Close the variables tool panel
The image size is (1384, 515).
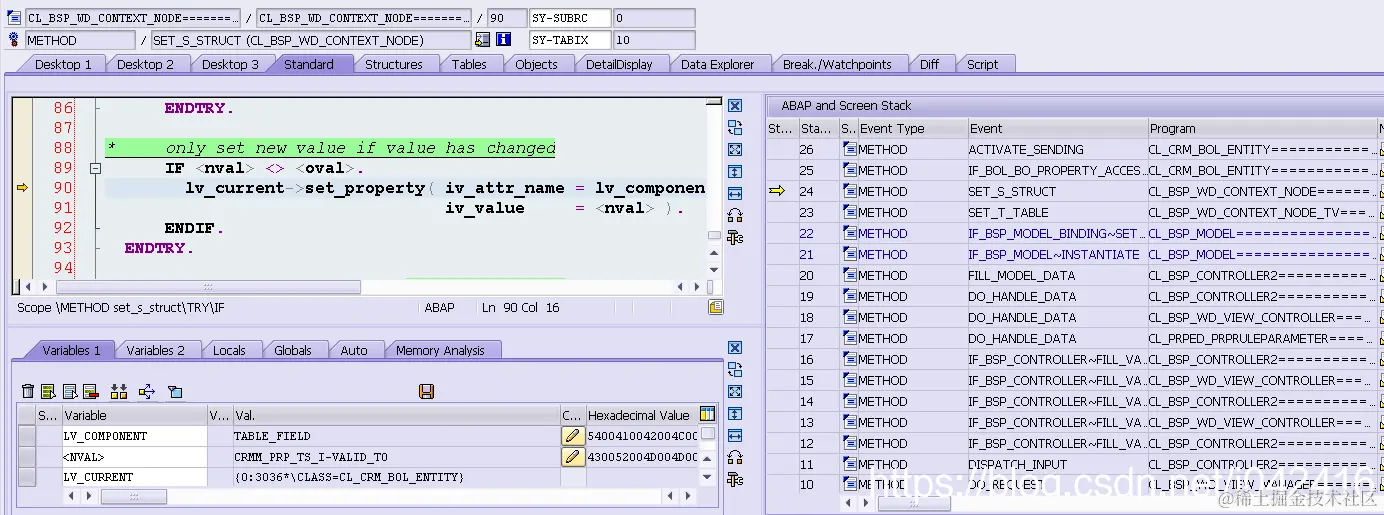coord(735,348)
